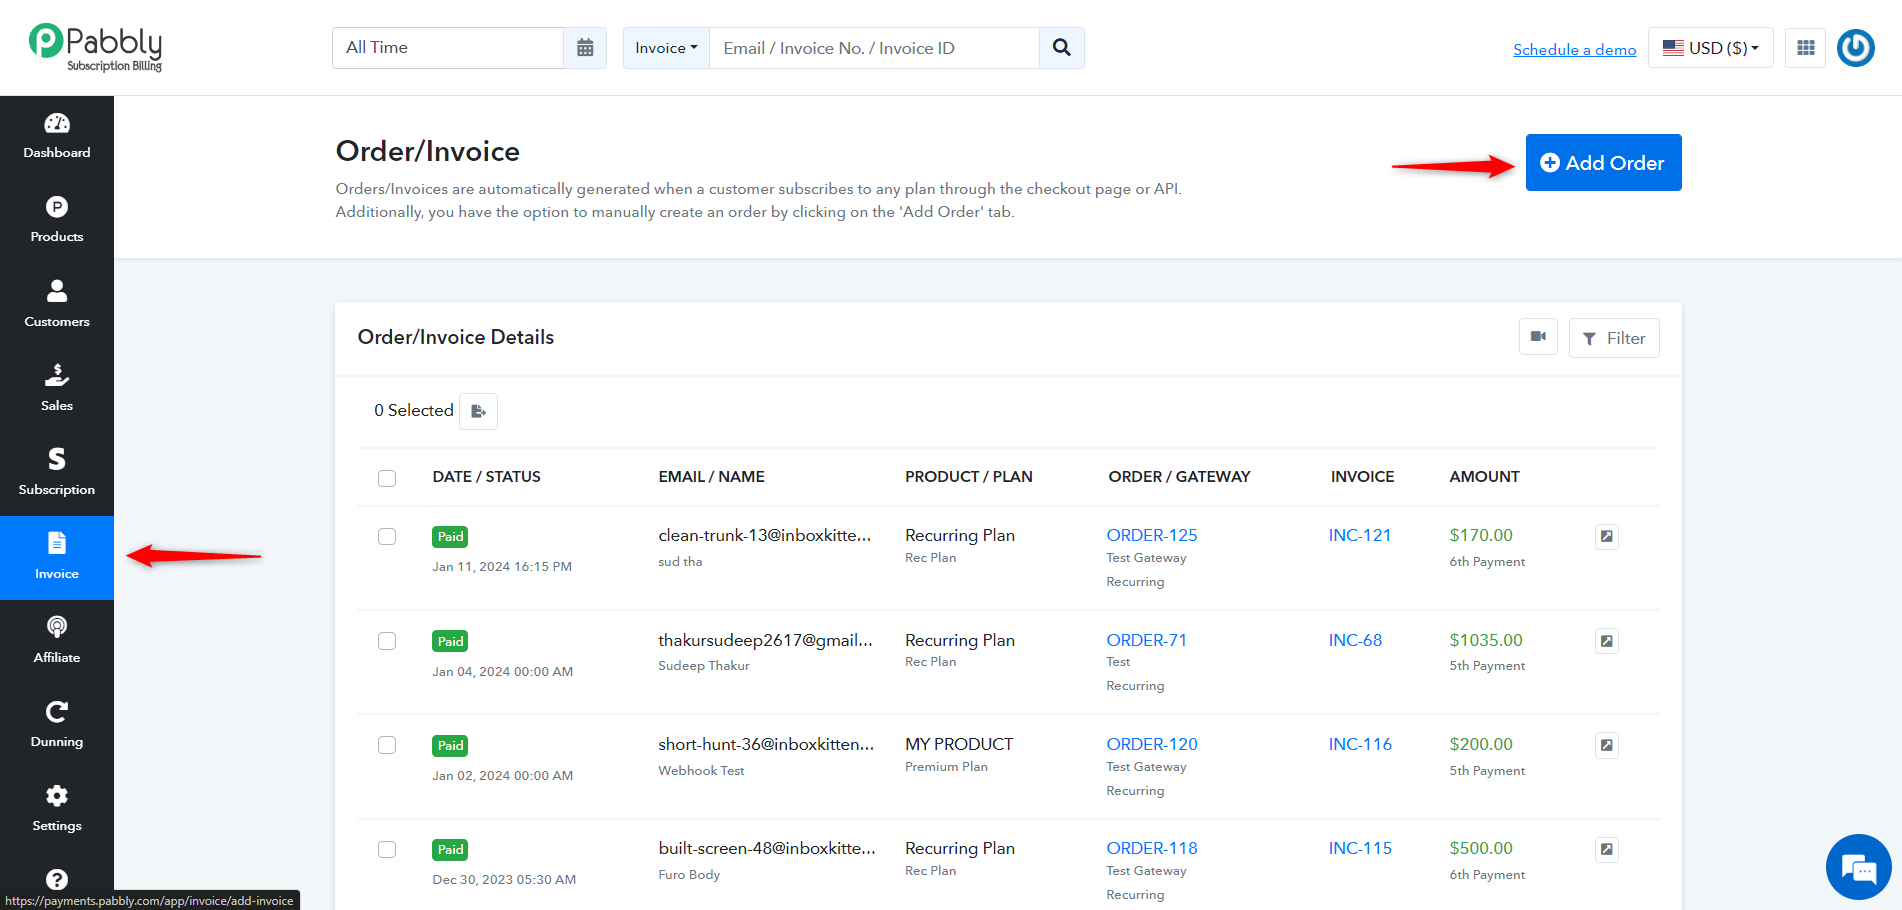
Task: Toggle select-all checkbox in table header
Action: pyautogui.click(x=387, y=478)
